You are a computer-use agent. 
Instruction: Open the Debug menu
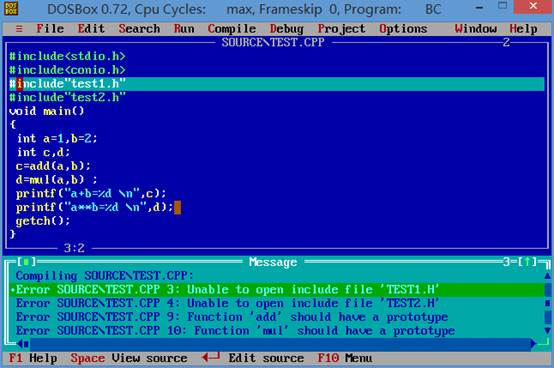pos(287,29)
